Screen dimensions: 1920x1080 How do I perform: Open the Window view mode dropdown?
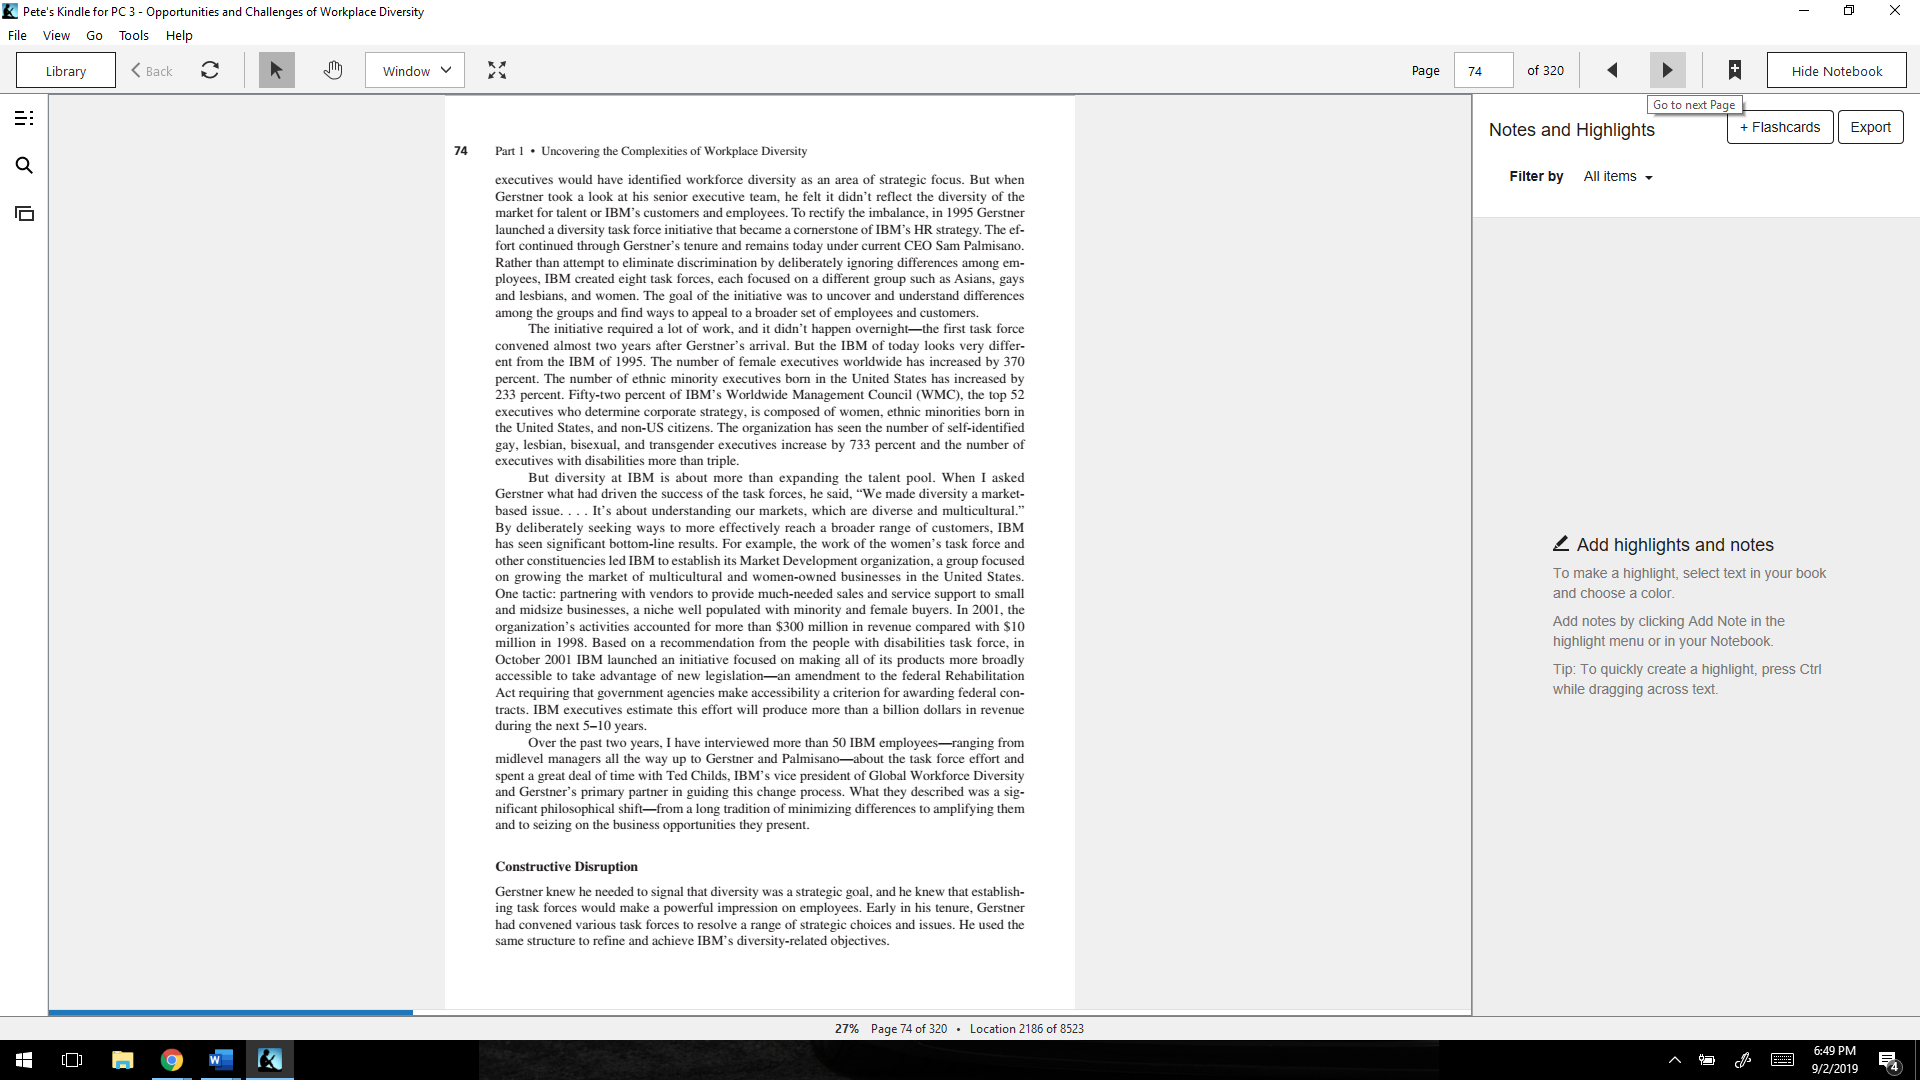point(415,70)
